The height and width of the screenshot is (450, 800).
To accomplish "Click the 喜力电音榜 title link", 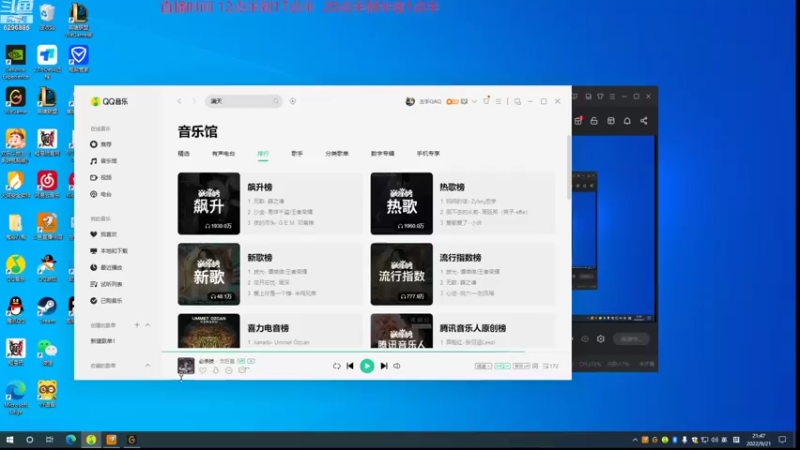I will 268,328.
